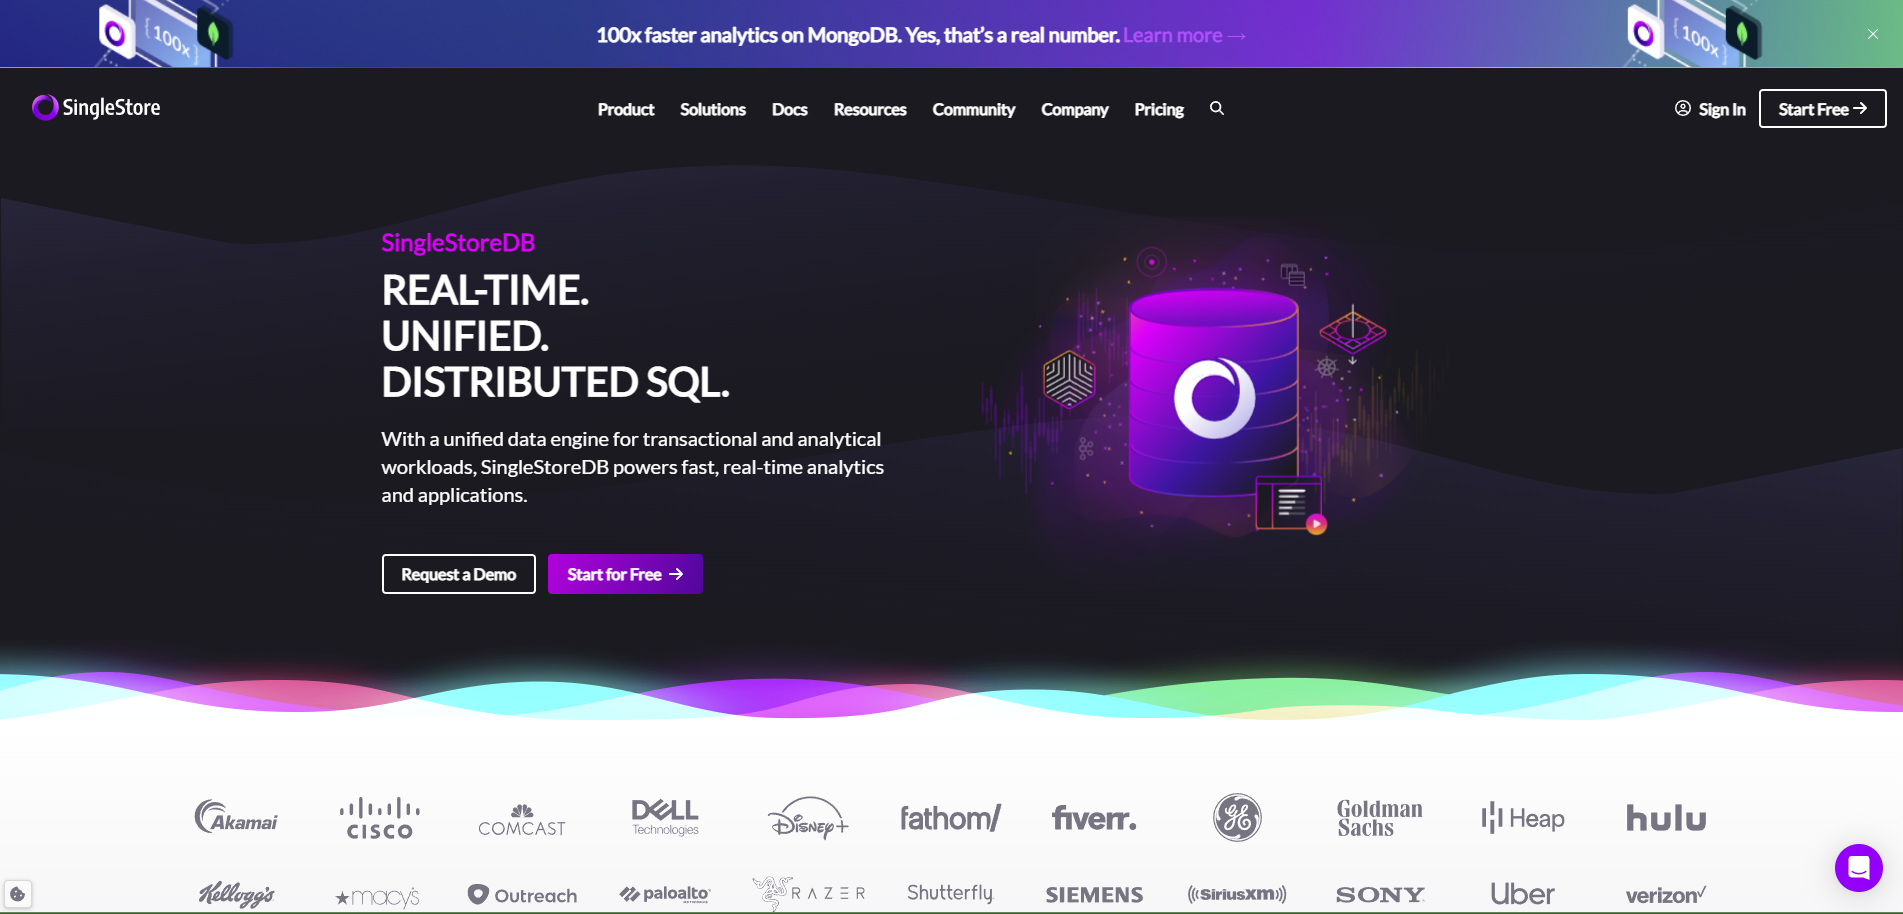Click the Sign In user icon
The width and height of the screenshot is (1903, 914).
pos(1683,108)
